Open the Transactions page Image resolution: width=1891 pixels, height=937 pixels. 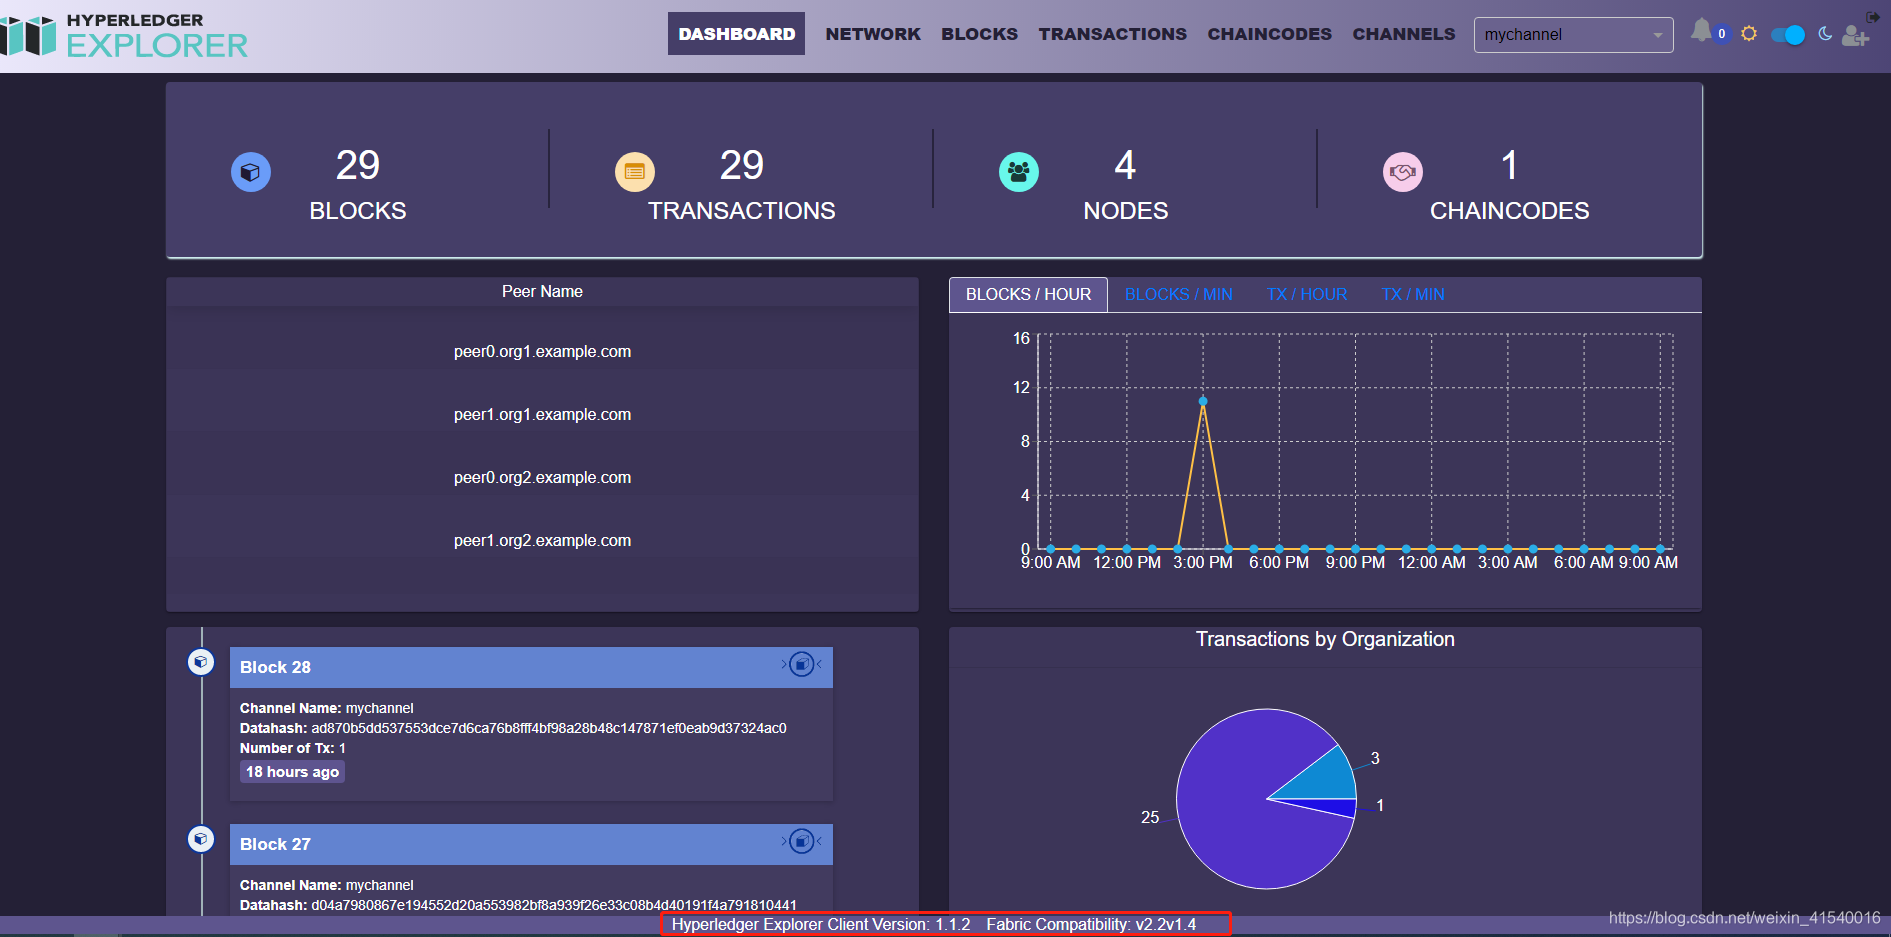(1113, 34)
